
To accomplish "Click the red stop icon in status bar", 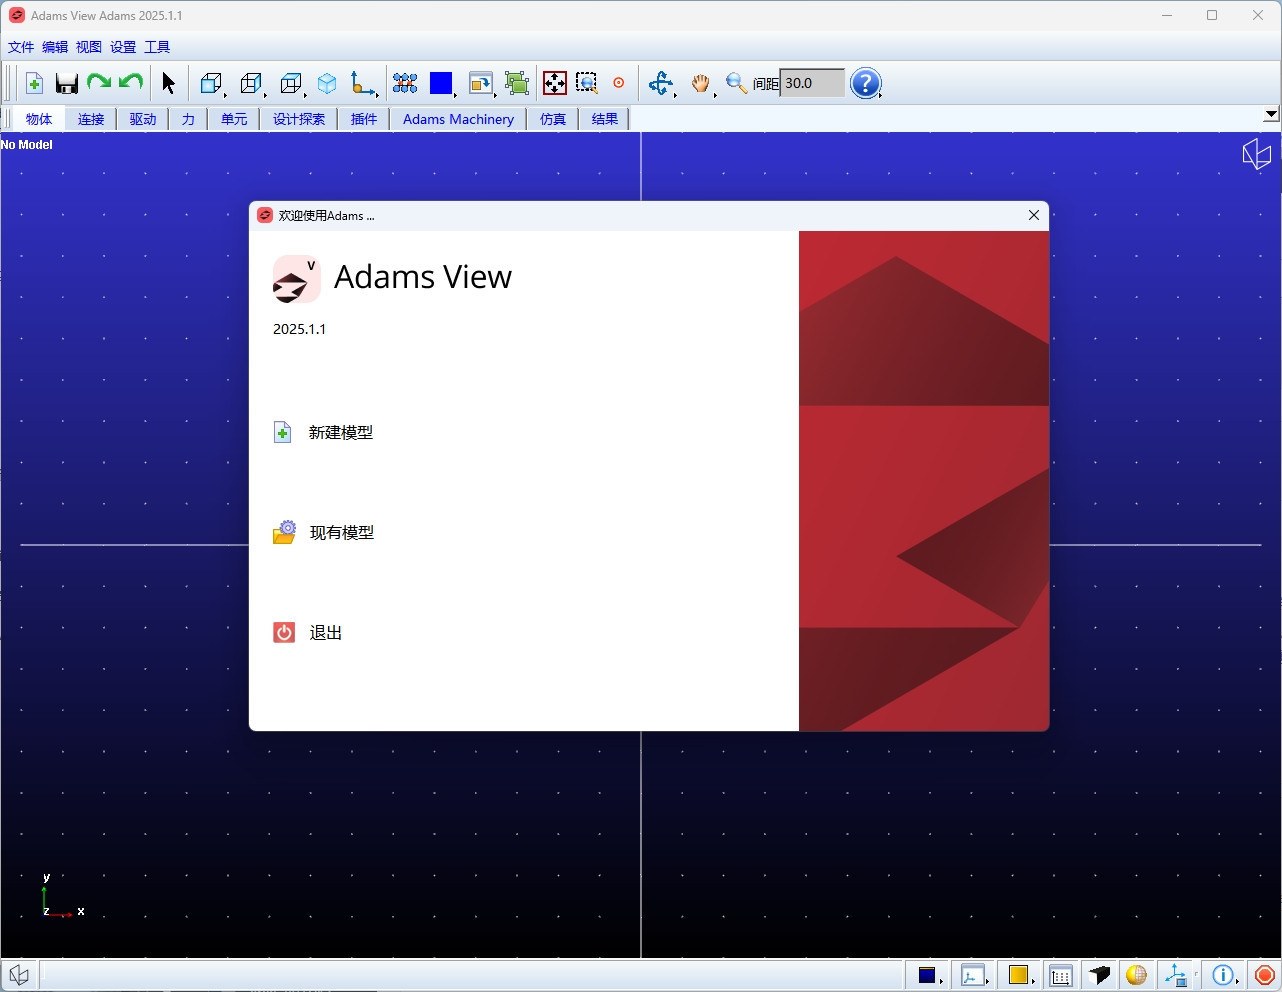I will click(x=1264, y=975).
